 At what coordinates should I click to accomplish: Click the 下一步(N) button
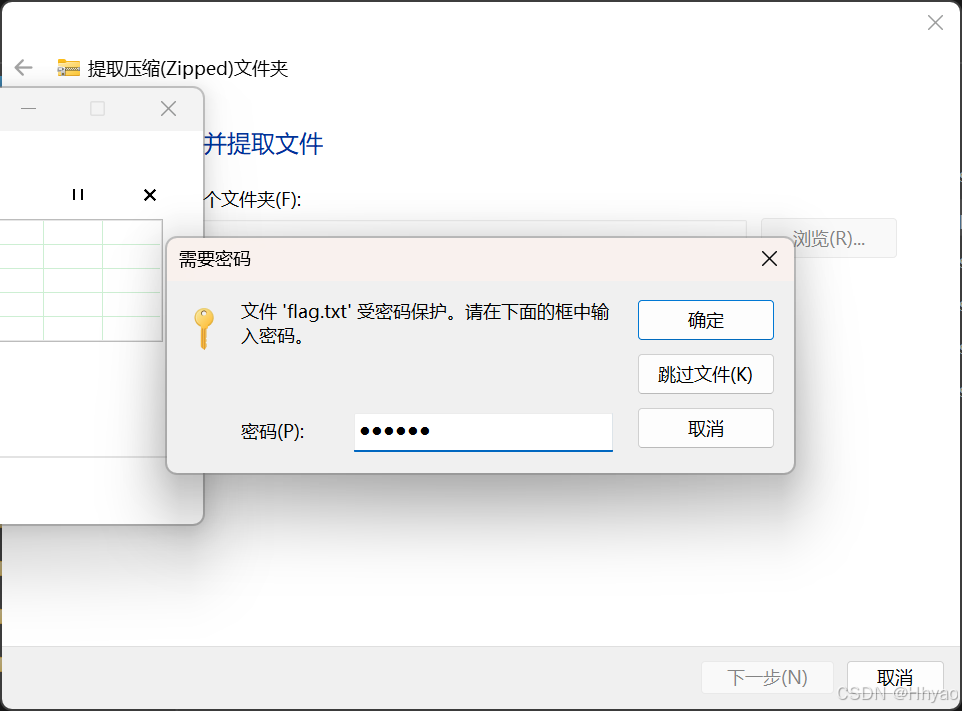[x=767, y=677]
